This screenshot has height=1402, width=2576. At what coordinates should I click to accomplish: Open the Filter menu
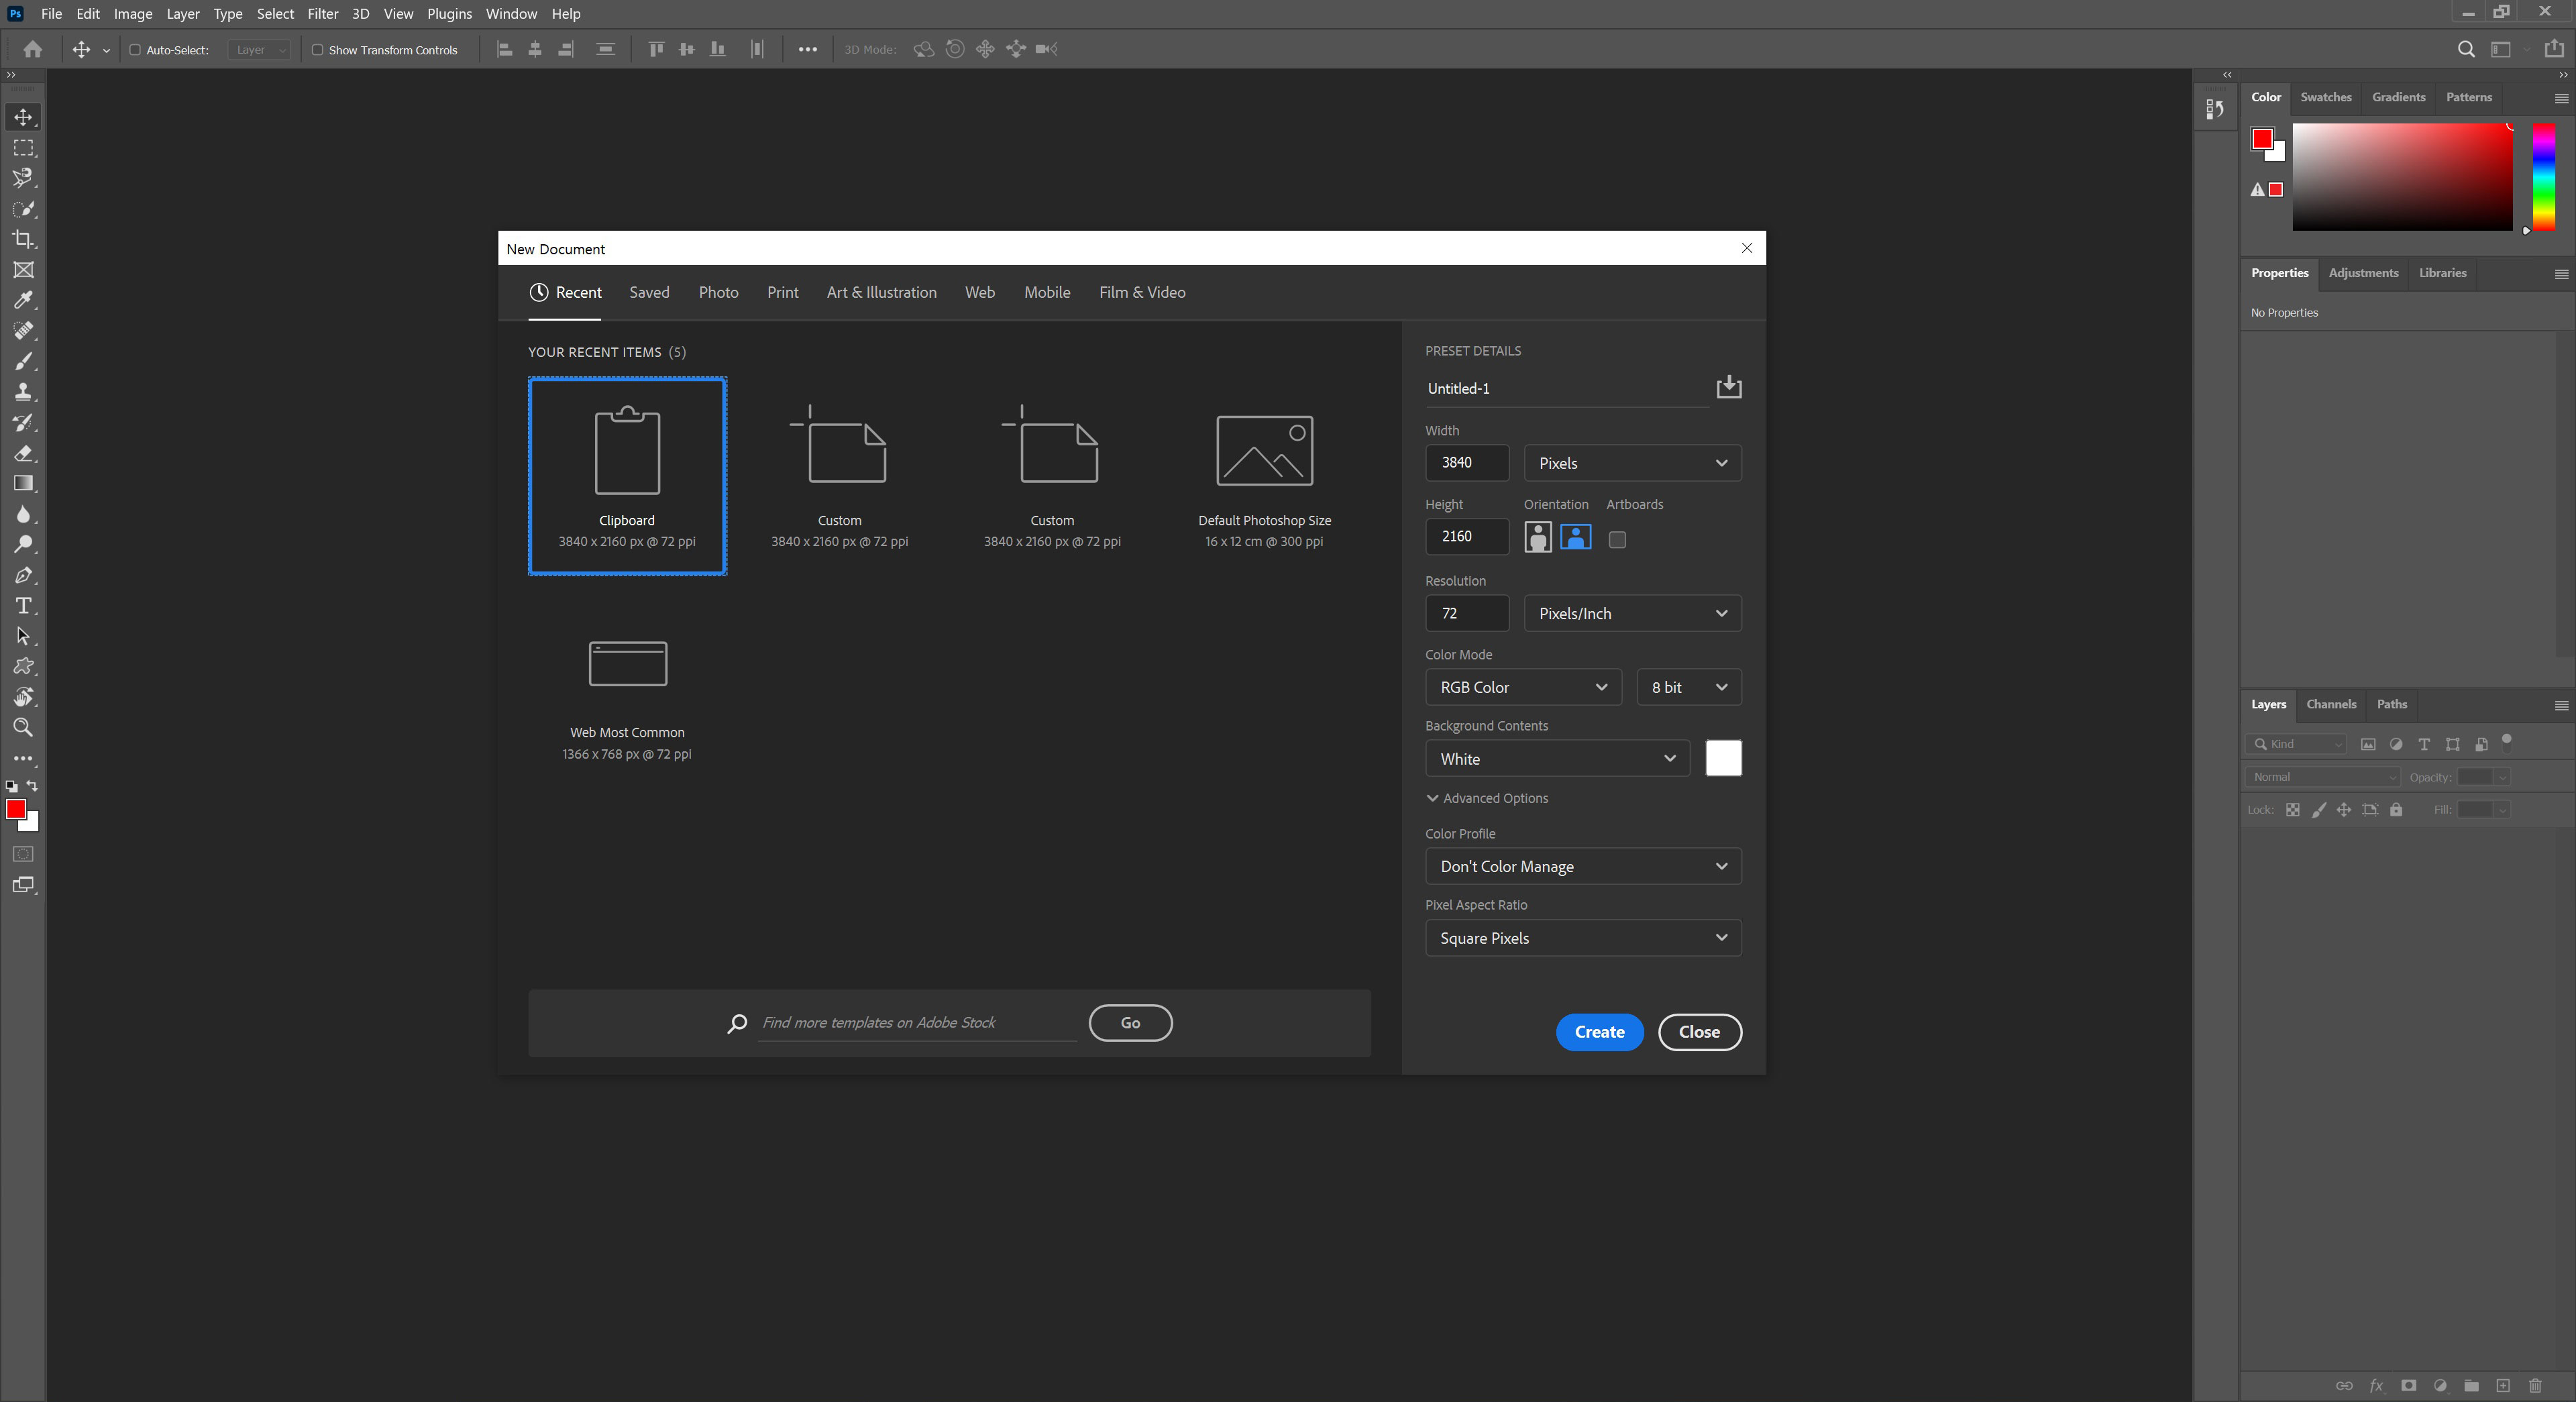(322, 14)
